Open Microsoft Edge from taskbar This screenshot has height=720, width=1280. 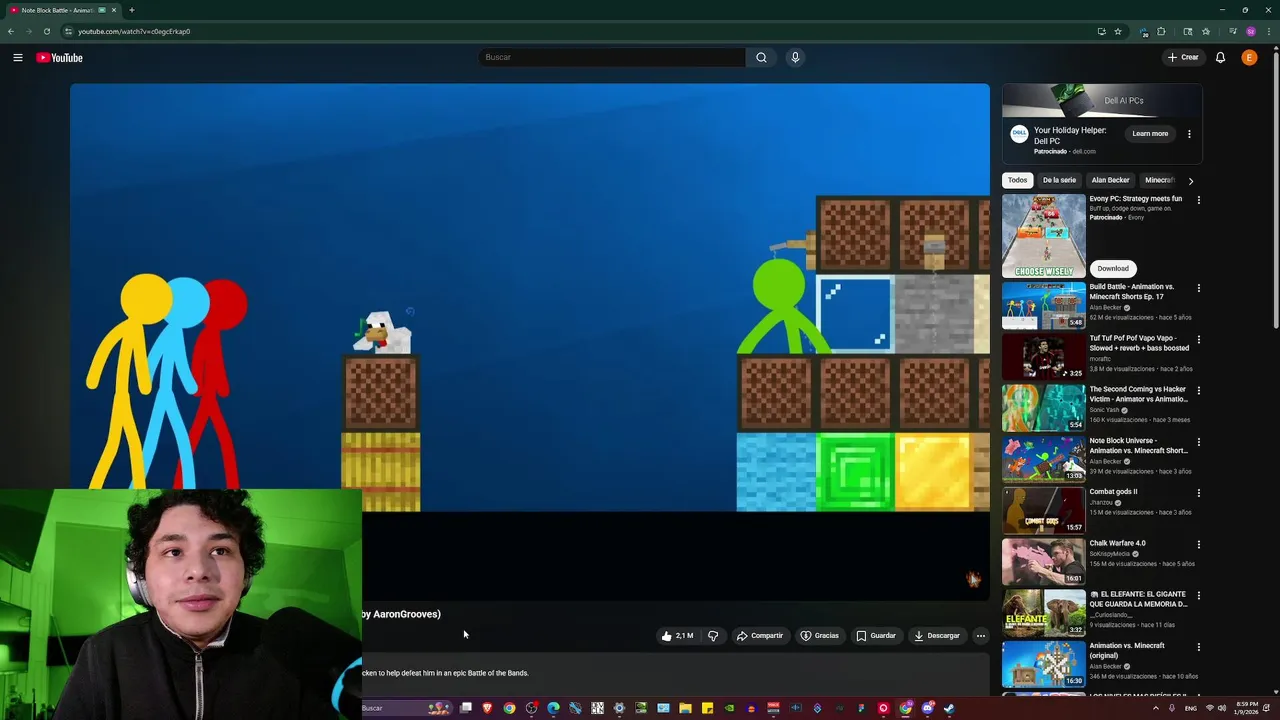point(553,708)
